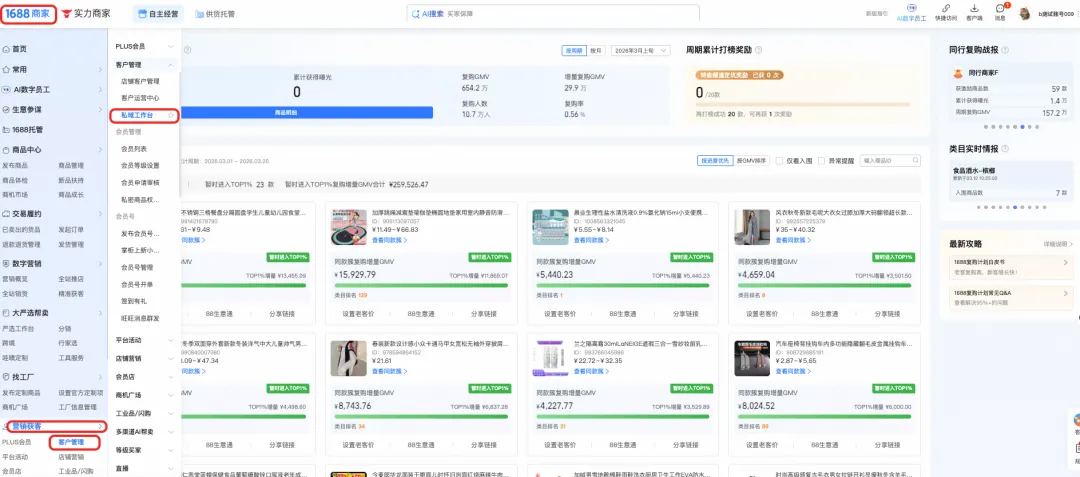Click the 商品中心 sidebar icon

(6, 149)
